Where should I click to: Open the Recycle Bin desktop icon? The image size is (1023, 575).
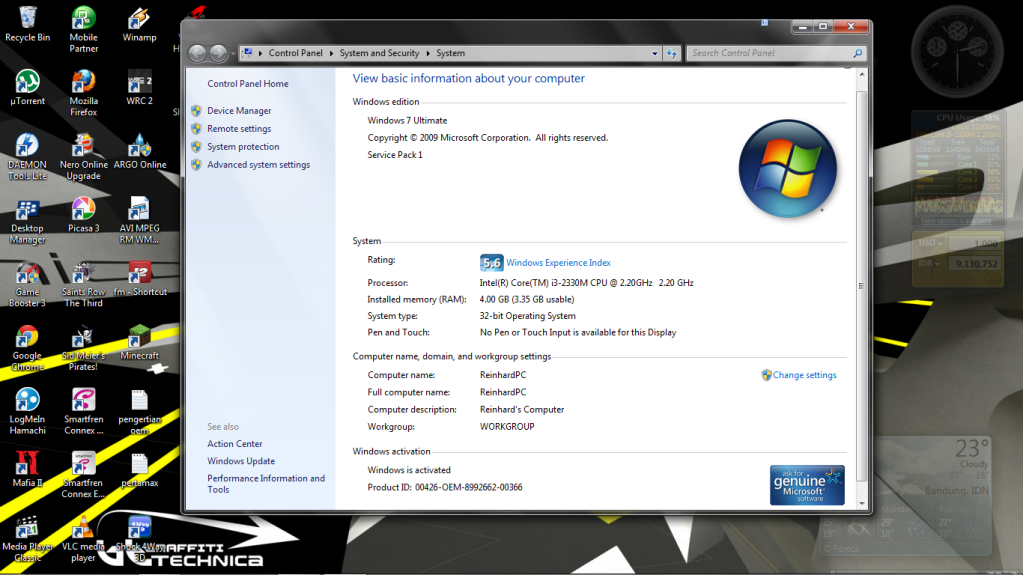pyautogui.click(x=27, y=23)
